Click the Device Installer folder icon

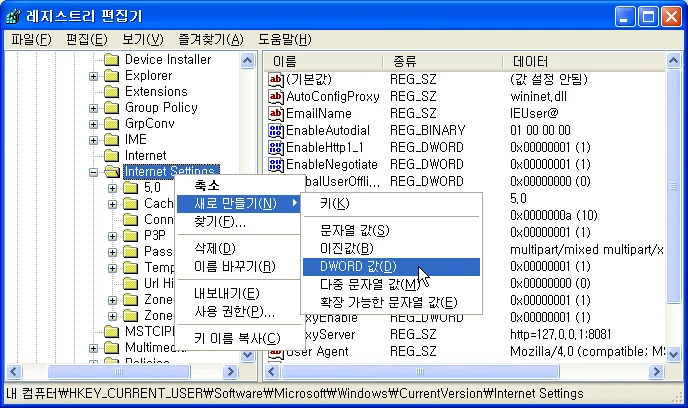pyautogui.click(x=112, y=59)
